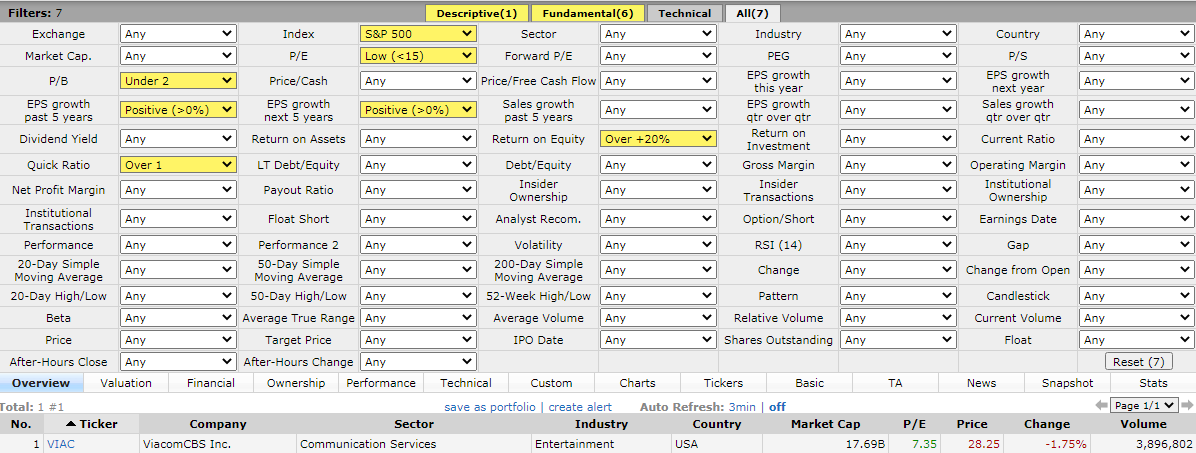Turn Auto Refresh off
Viewport: 1196px width, 453px height.
(x=777, y=406)
